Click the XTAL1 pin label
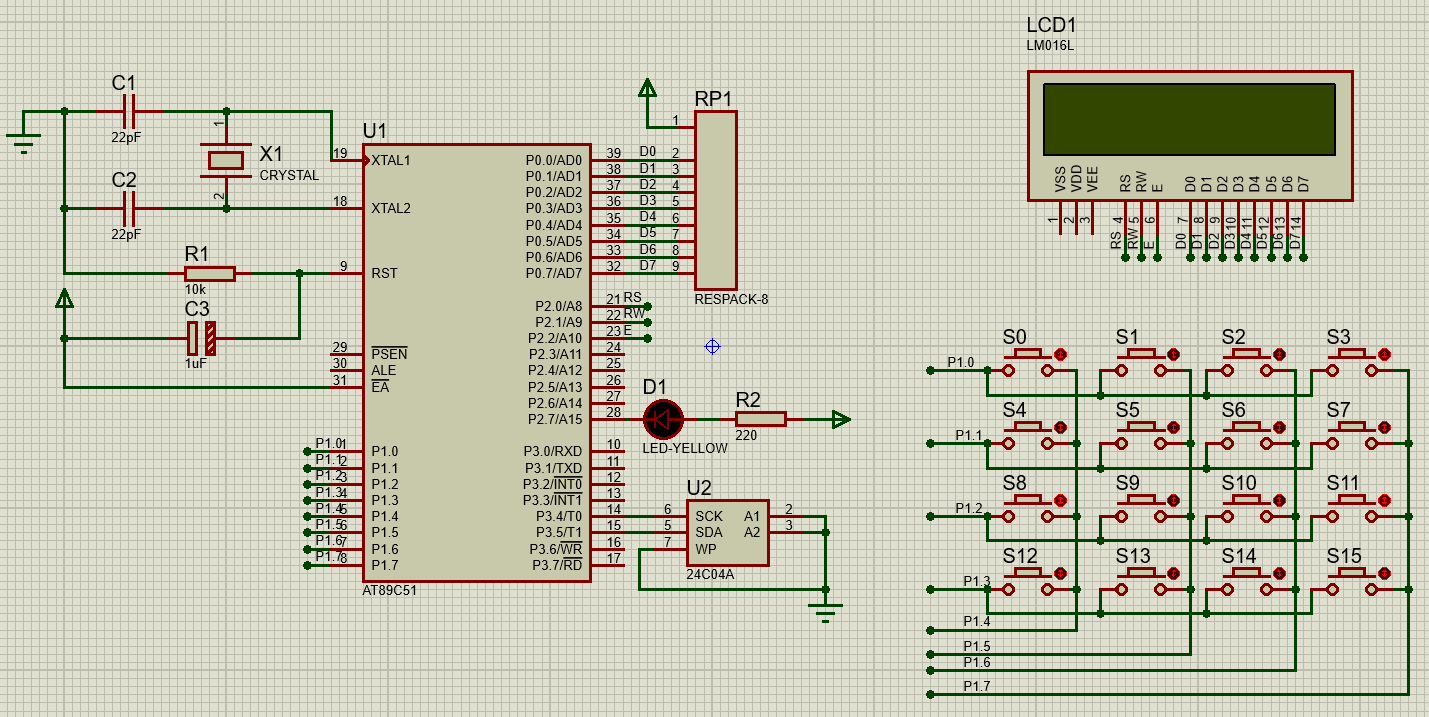 [391, 160]
